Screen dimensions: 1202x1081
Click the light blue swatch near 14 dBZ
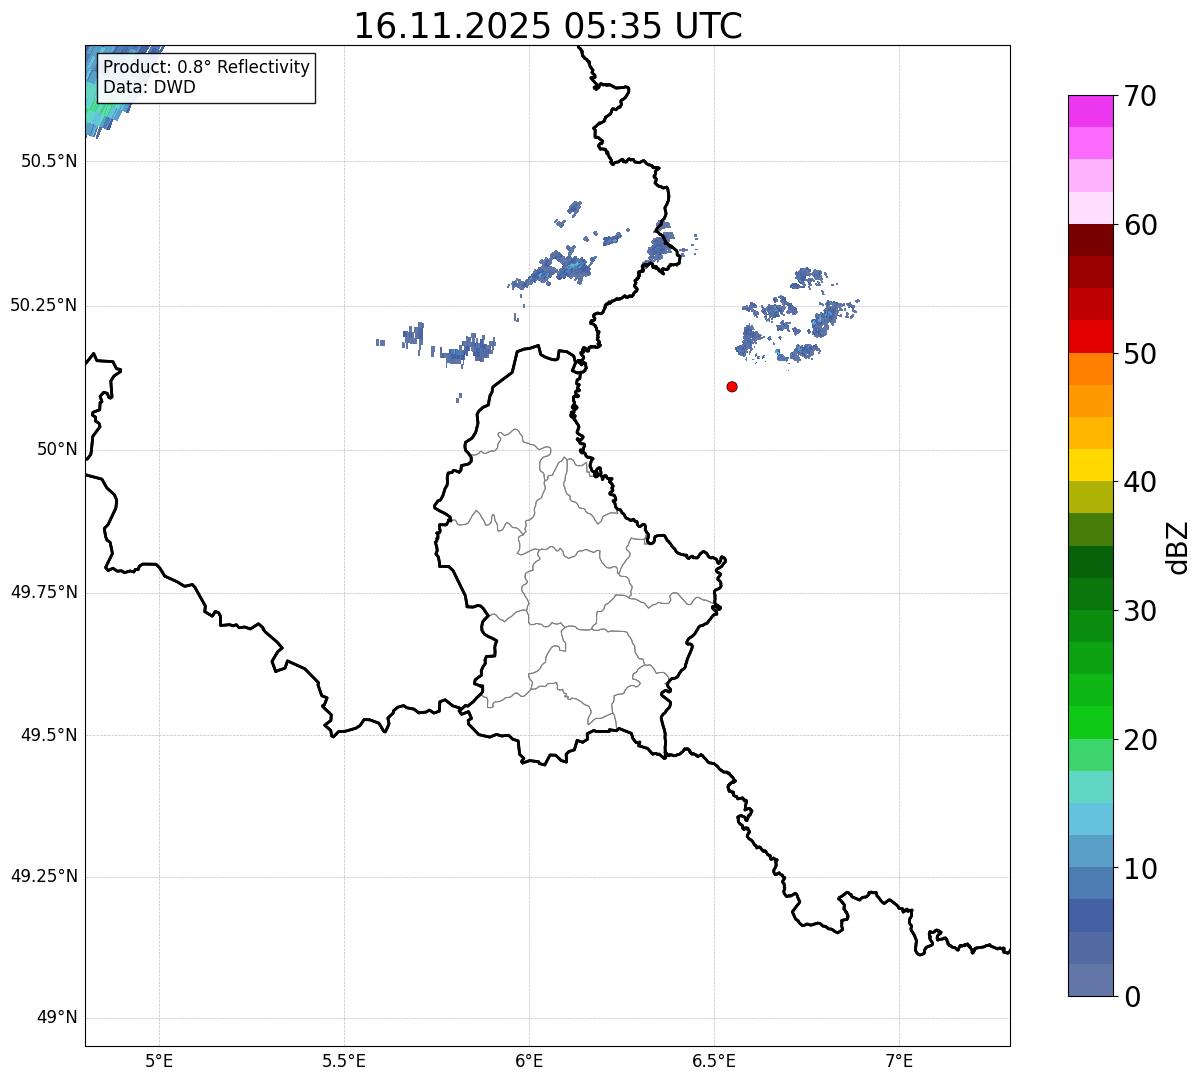[x=1090, y=819]
